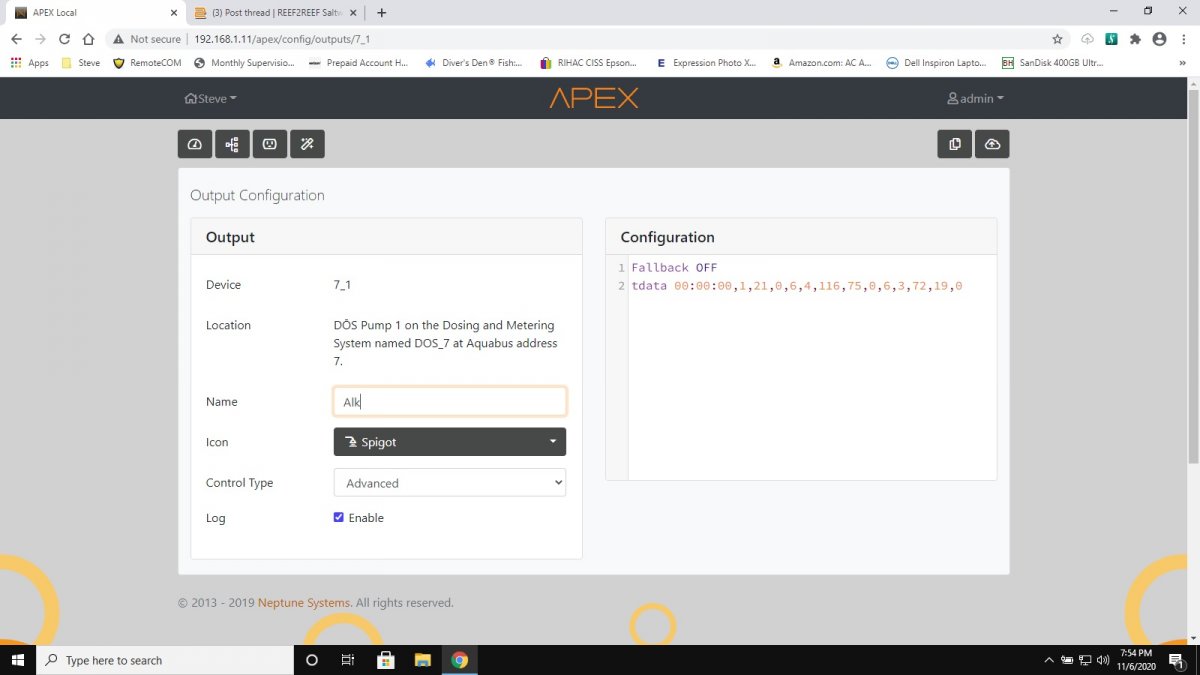Open the Windows Start menu
This screenshot has width=1200, height=675.
coord(18,660)
